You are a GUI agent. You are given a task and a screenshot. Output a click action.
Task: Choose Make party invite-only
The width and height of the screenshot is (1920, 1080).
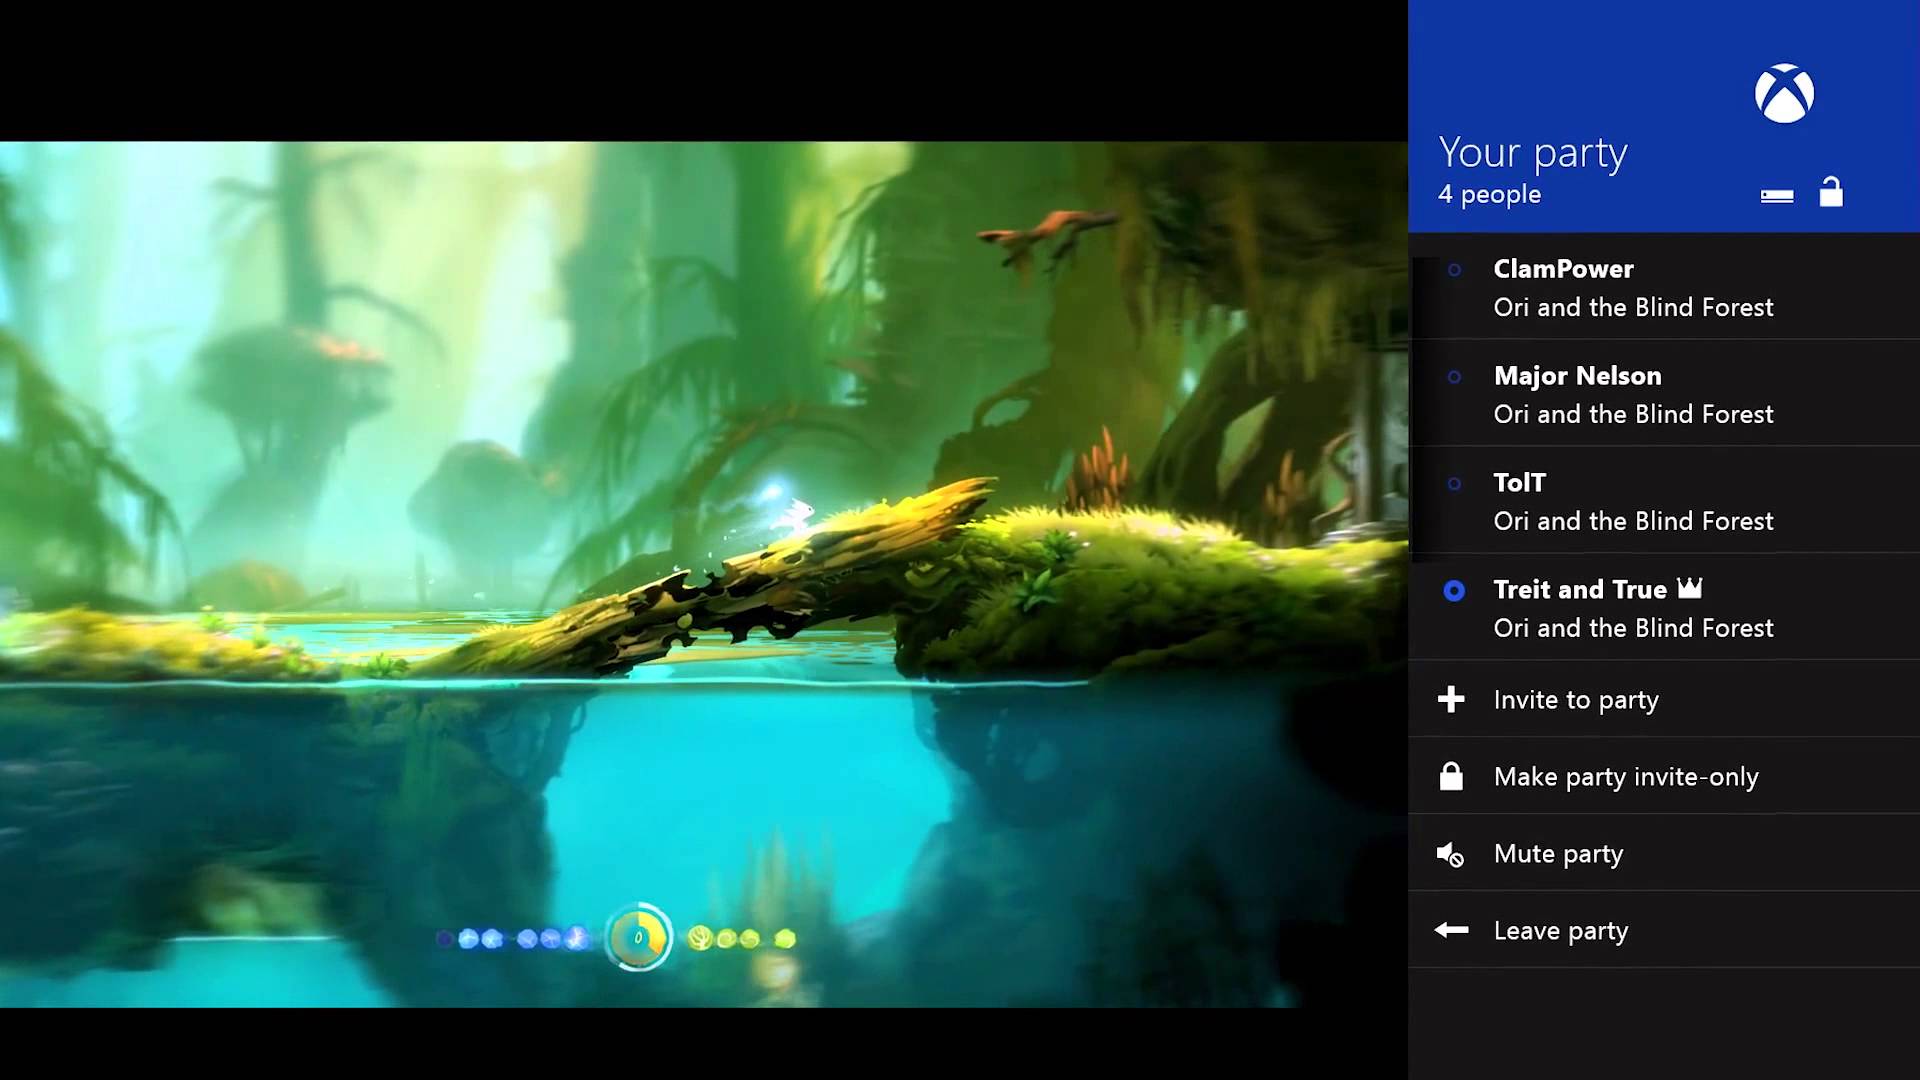click(x=1664, y=776)
